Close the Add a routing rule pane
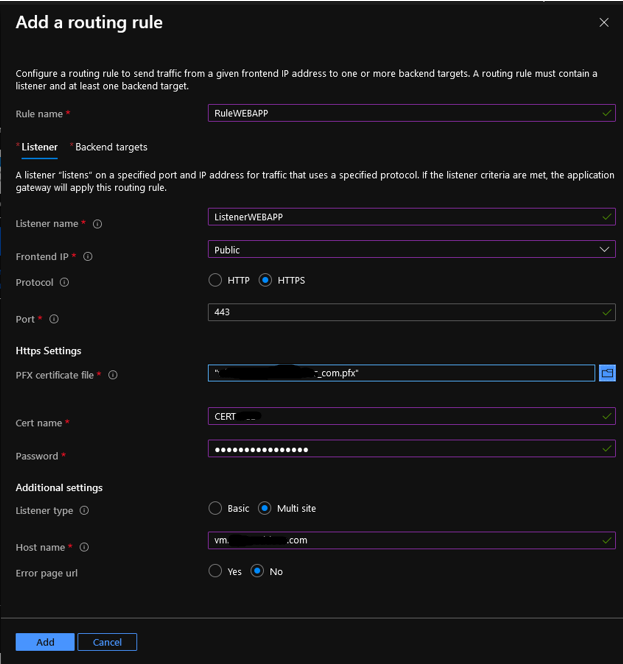Viewport: 623px width, 664px height. (x=604, y=22)
